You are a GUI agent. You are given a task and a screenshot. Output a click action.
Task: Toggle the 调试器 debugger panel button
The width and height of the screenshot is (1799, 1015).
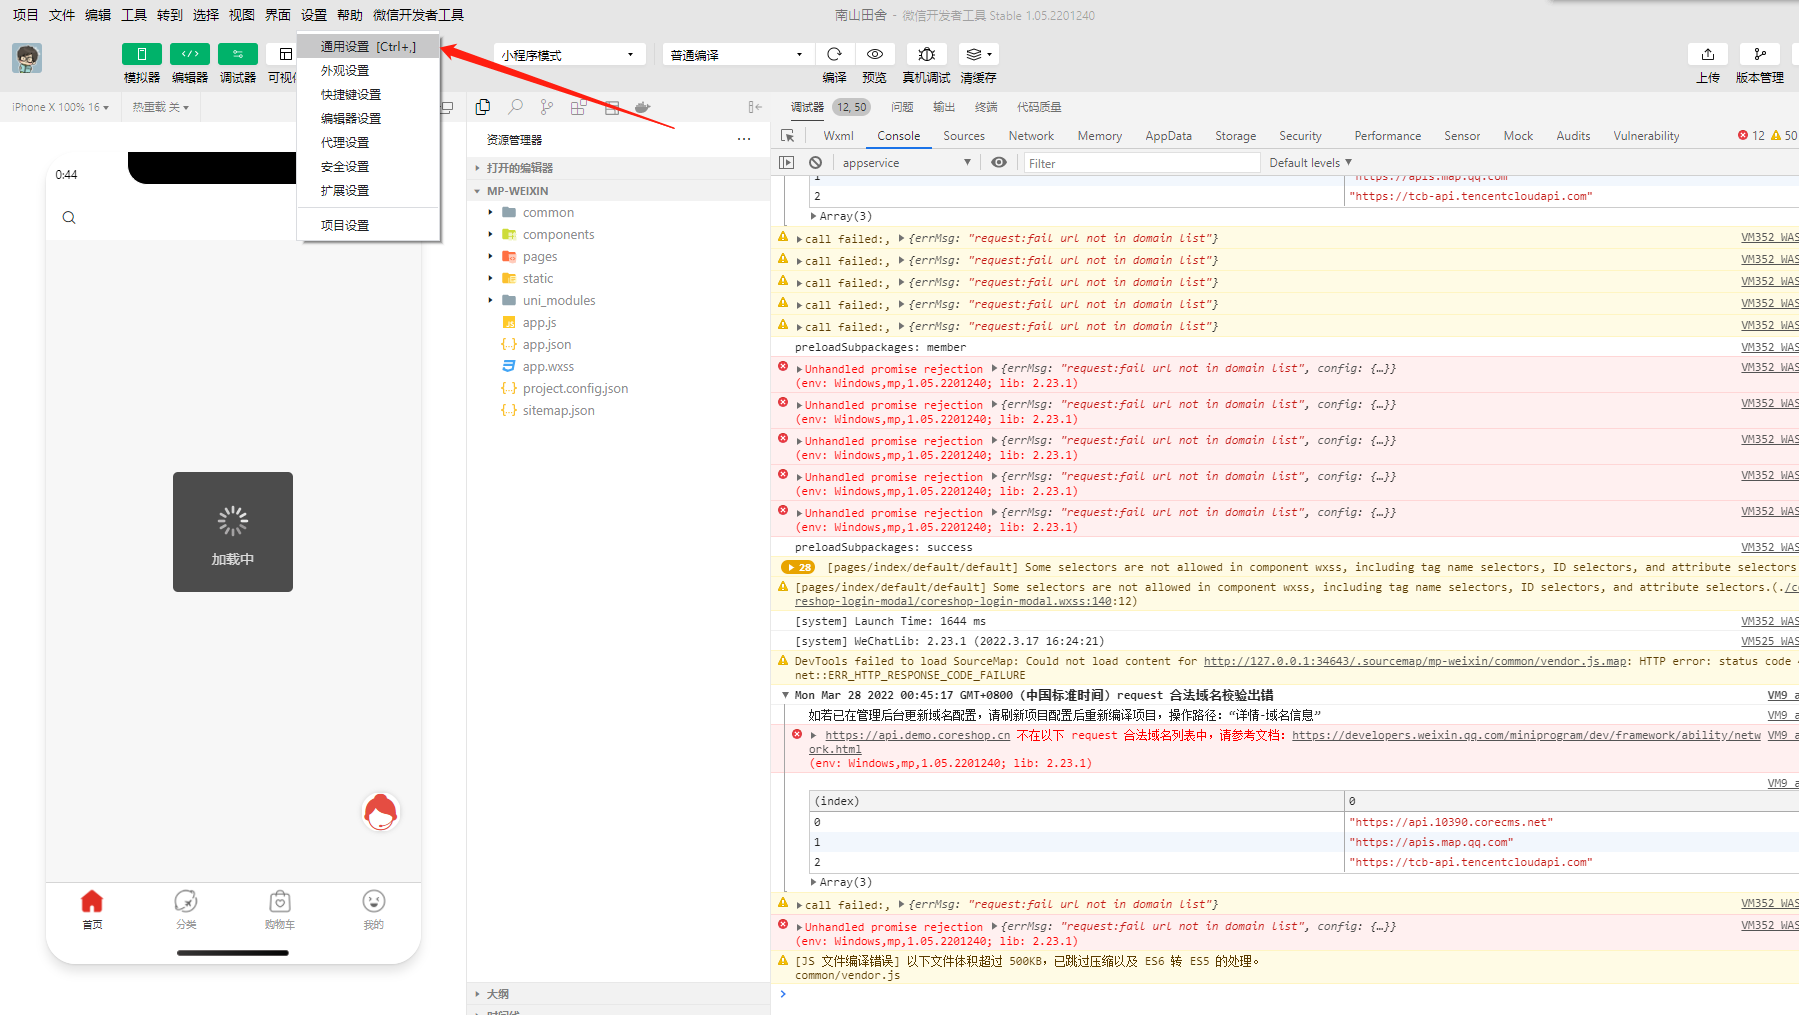[x=238, y=54]
